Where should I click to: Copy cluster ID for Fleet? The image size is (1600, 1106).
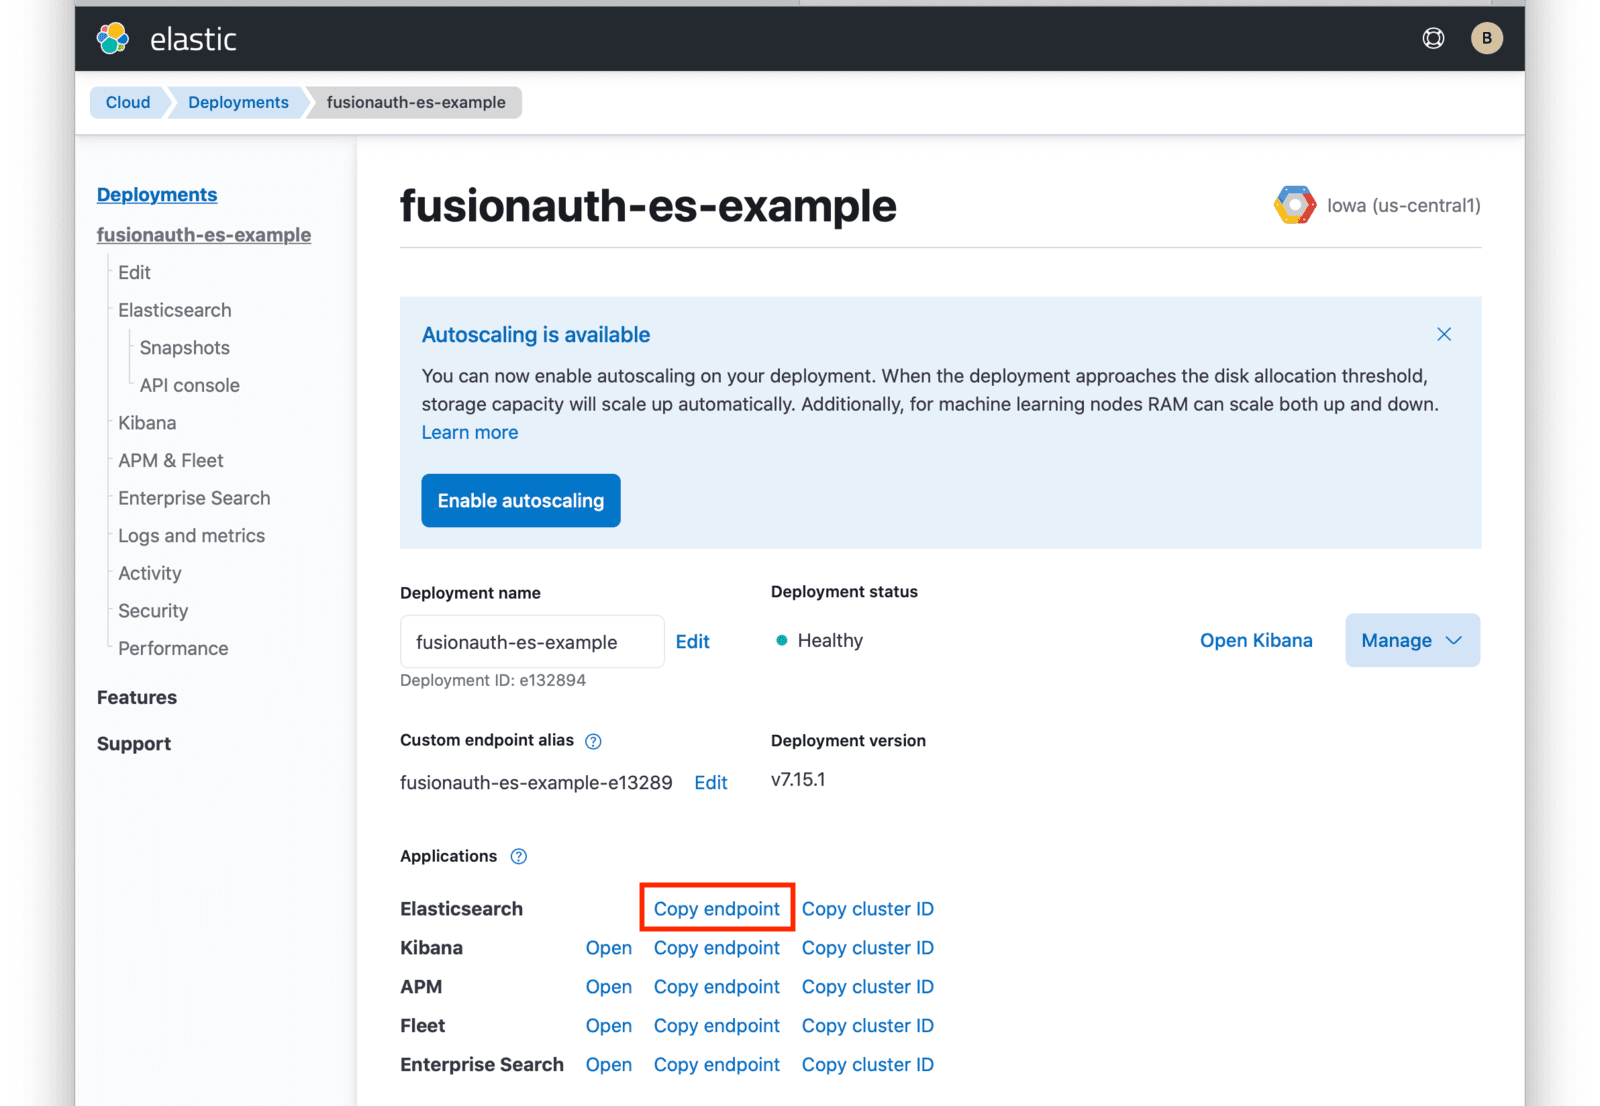[x=868, y=1025]
